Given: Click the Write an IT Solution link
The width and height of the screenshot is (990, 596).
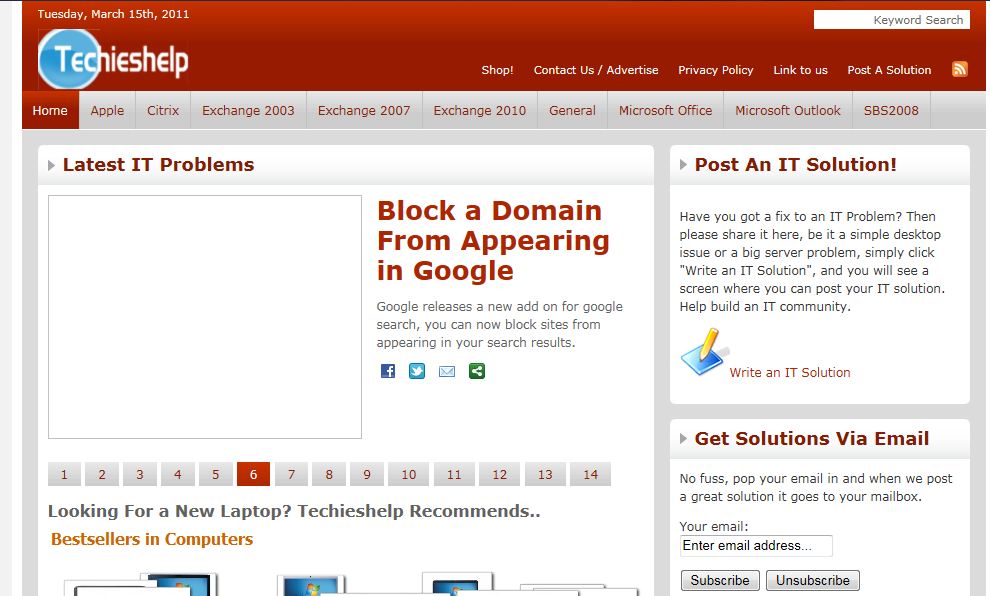Looking at the screenshot, I should pos(790,372).
